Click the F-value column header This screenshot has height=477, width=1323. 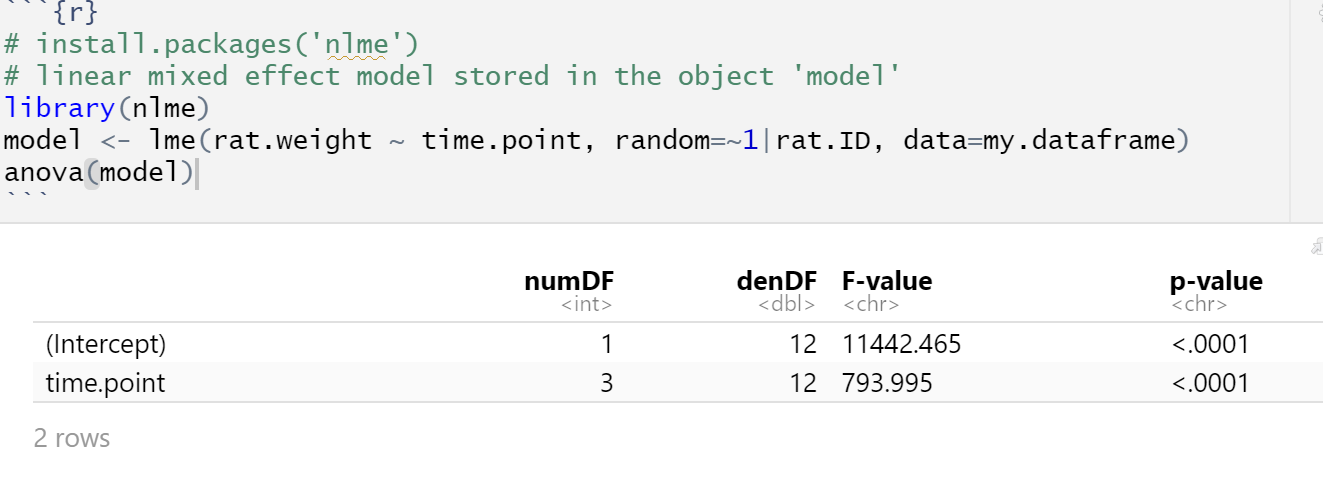887,282
